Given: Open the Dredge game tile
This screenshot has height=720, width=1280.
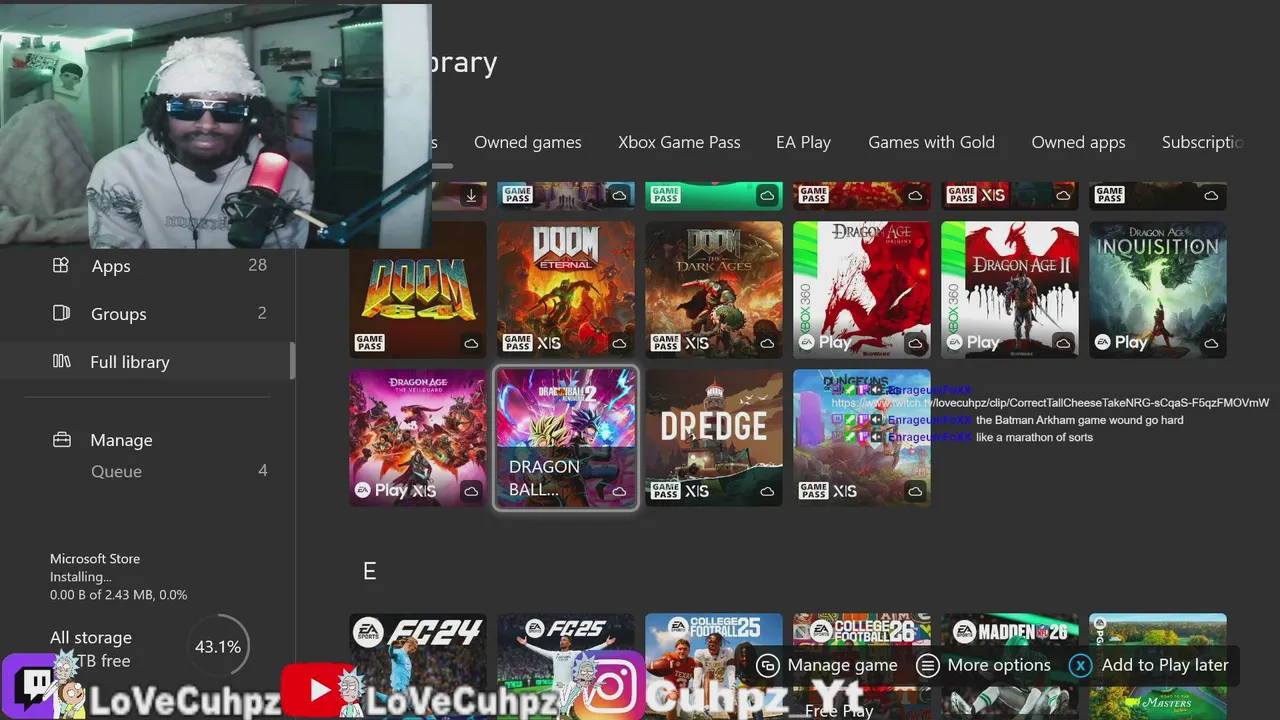Looking at the screenshot, I should pos(714,438).
